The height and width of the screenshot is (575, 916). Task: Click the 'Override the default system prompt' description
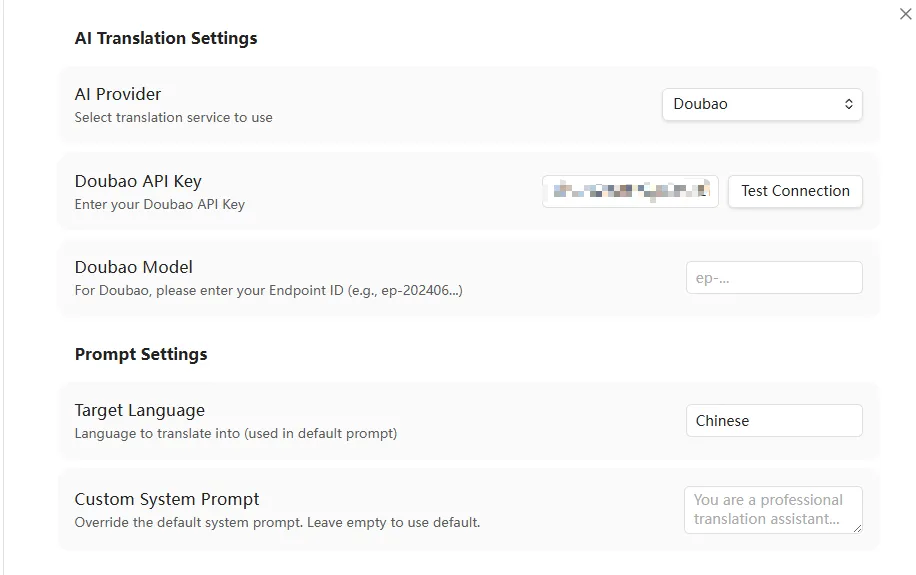277,522
